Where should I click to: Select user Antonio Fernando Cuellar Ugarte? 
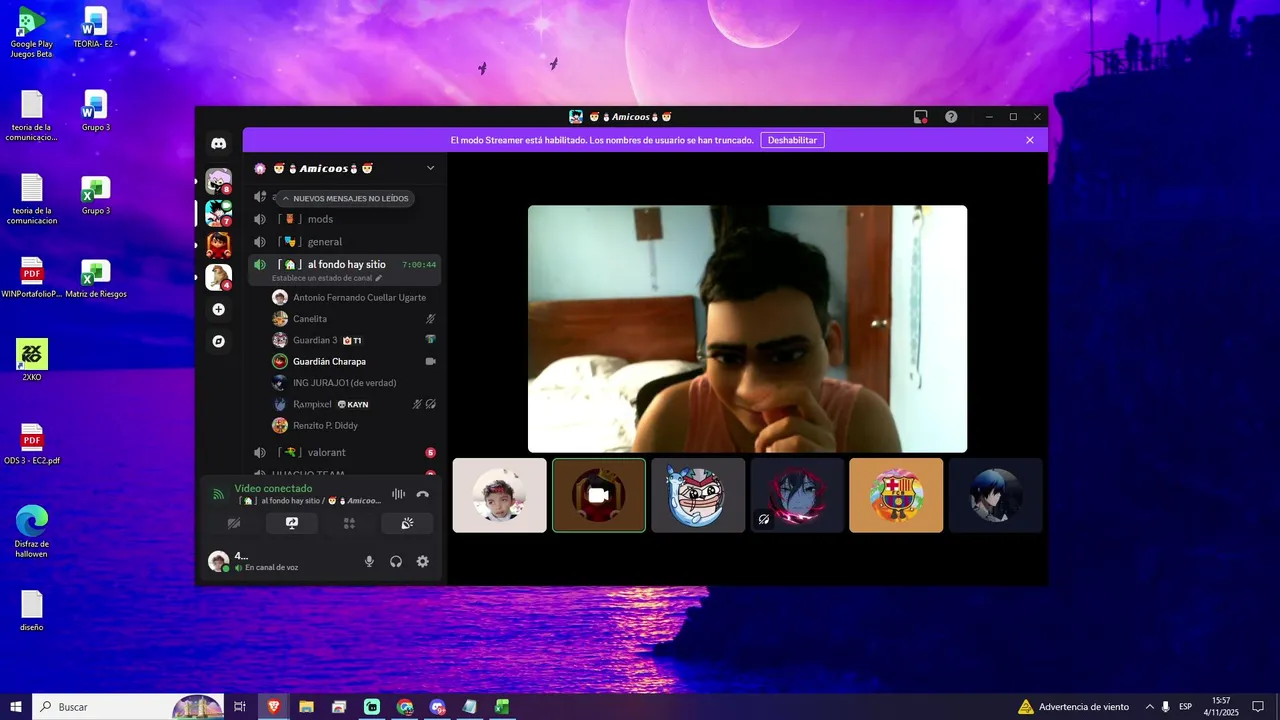[x=354, y=298]
